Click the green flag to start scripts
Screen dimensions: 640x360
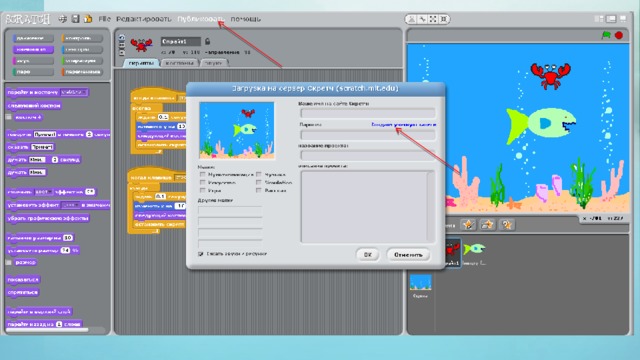(x=606, y=35)
